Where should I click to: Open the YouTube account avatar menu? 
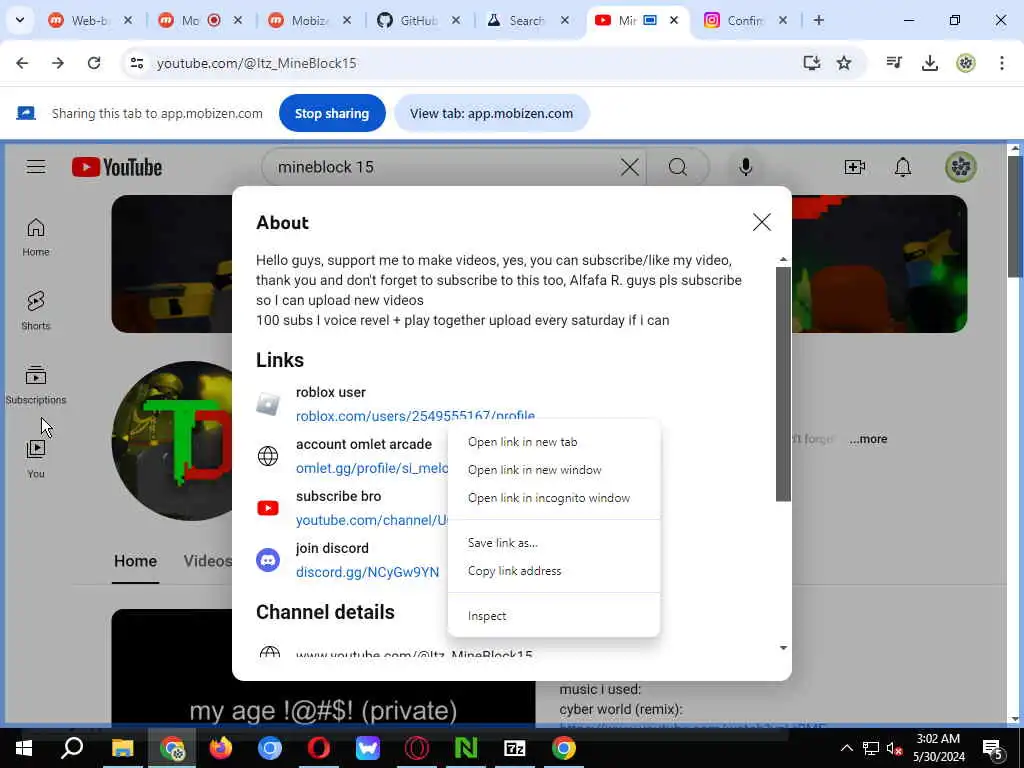(961, 167)
